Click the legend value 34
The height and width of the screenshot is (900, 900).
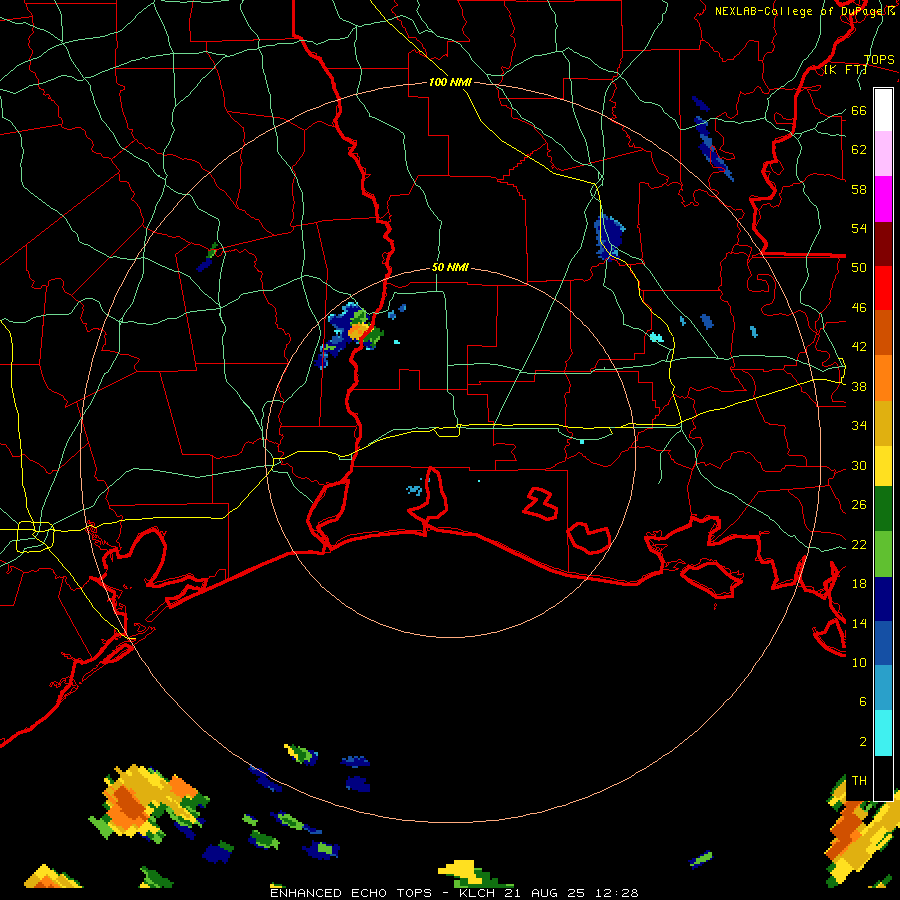tap(859, 426)
